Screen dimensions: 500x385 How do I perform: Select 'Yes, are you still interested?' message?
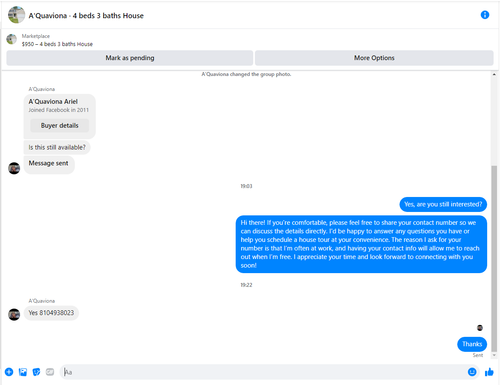pos(443,204)
